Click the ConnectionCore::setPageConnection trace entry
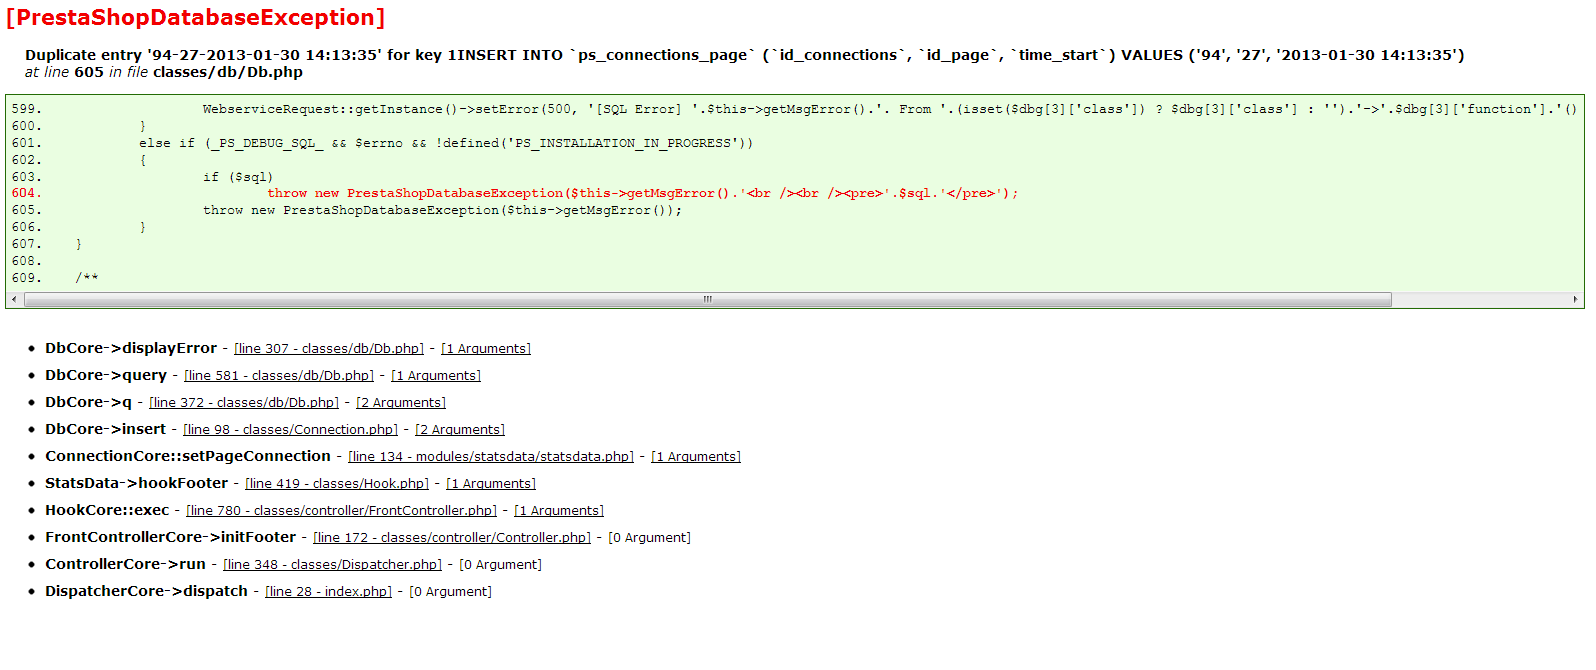1596x670 pixels. pos(188,456)
